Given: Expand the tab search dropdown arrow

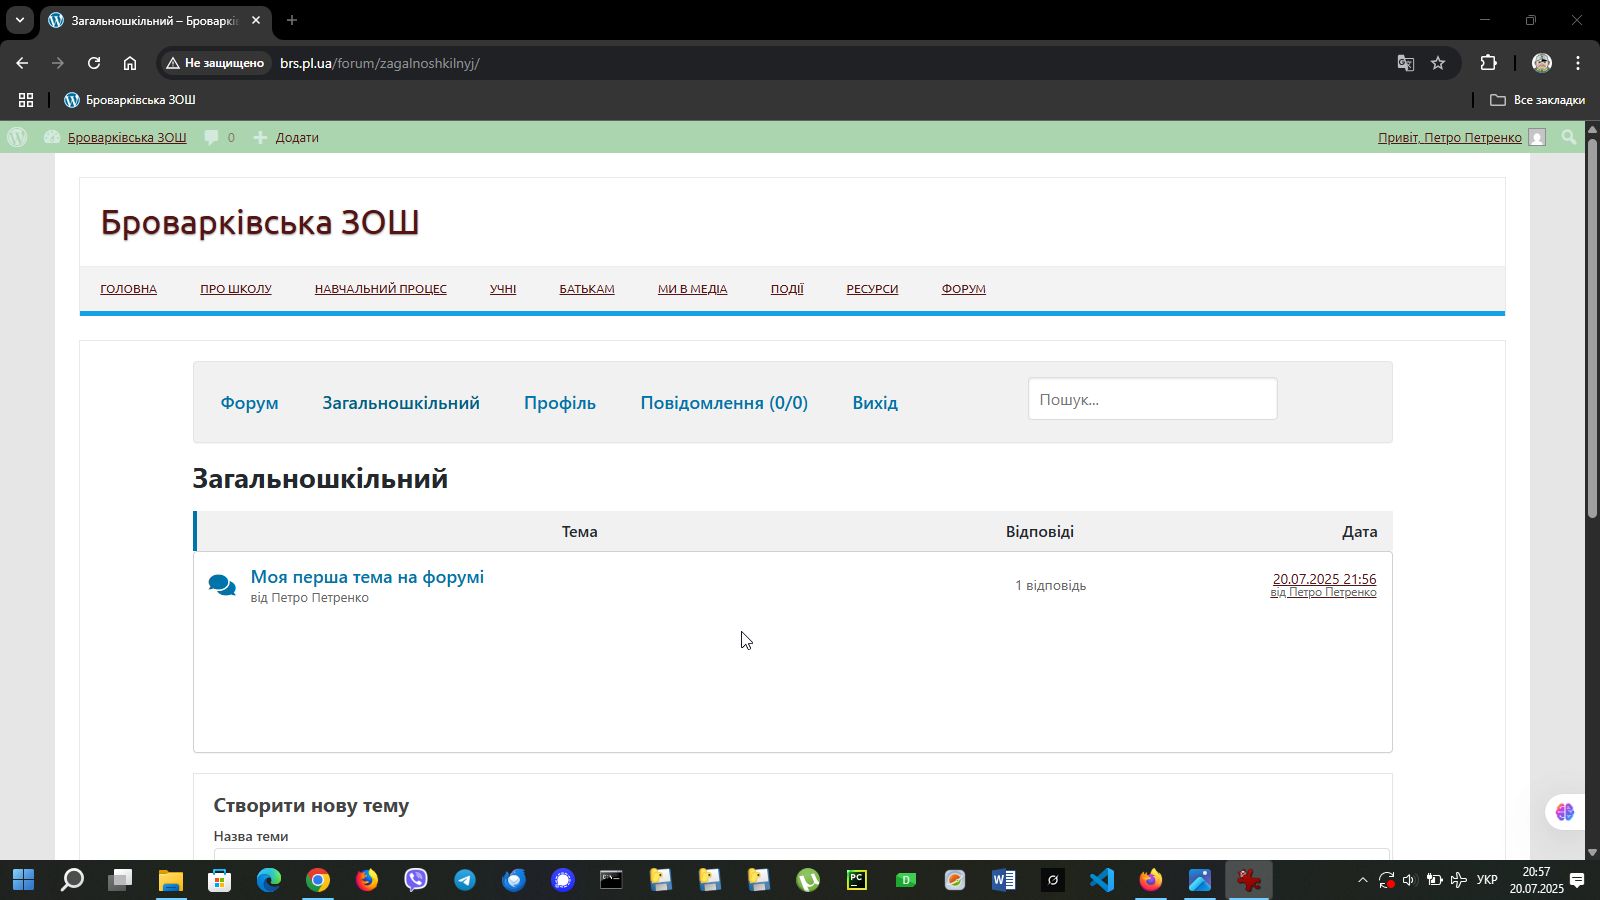Looking at the screenshot, I should pyautogui.click(x=19, y=20).
